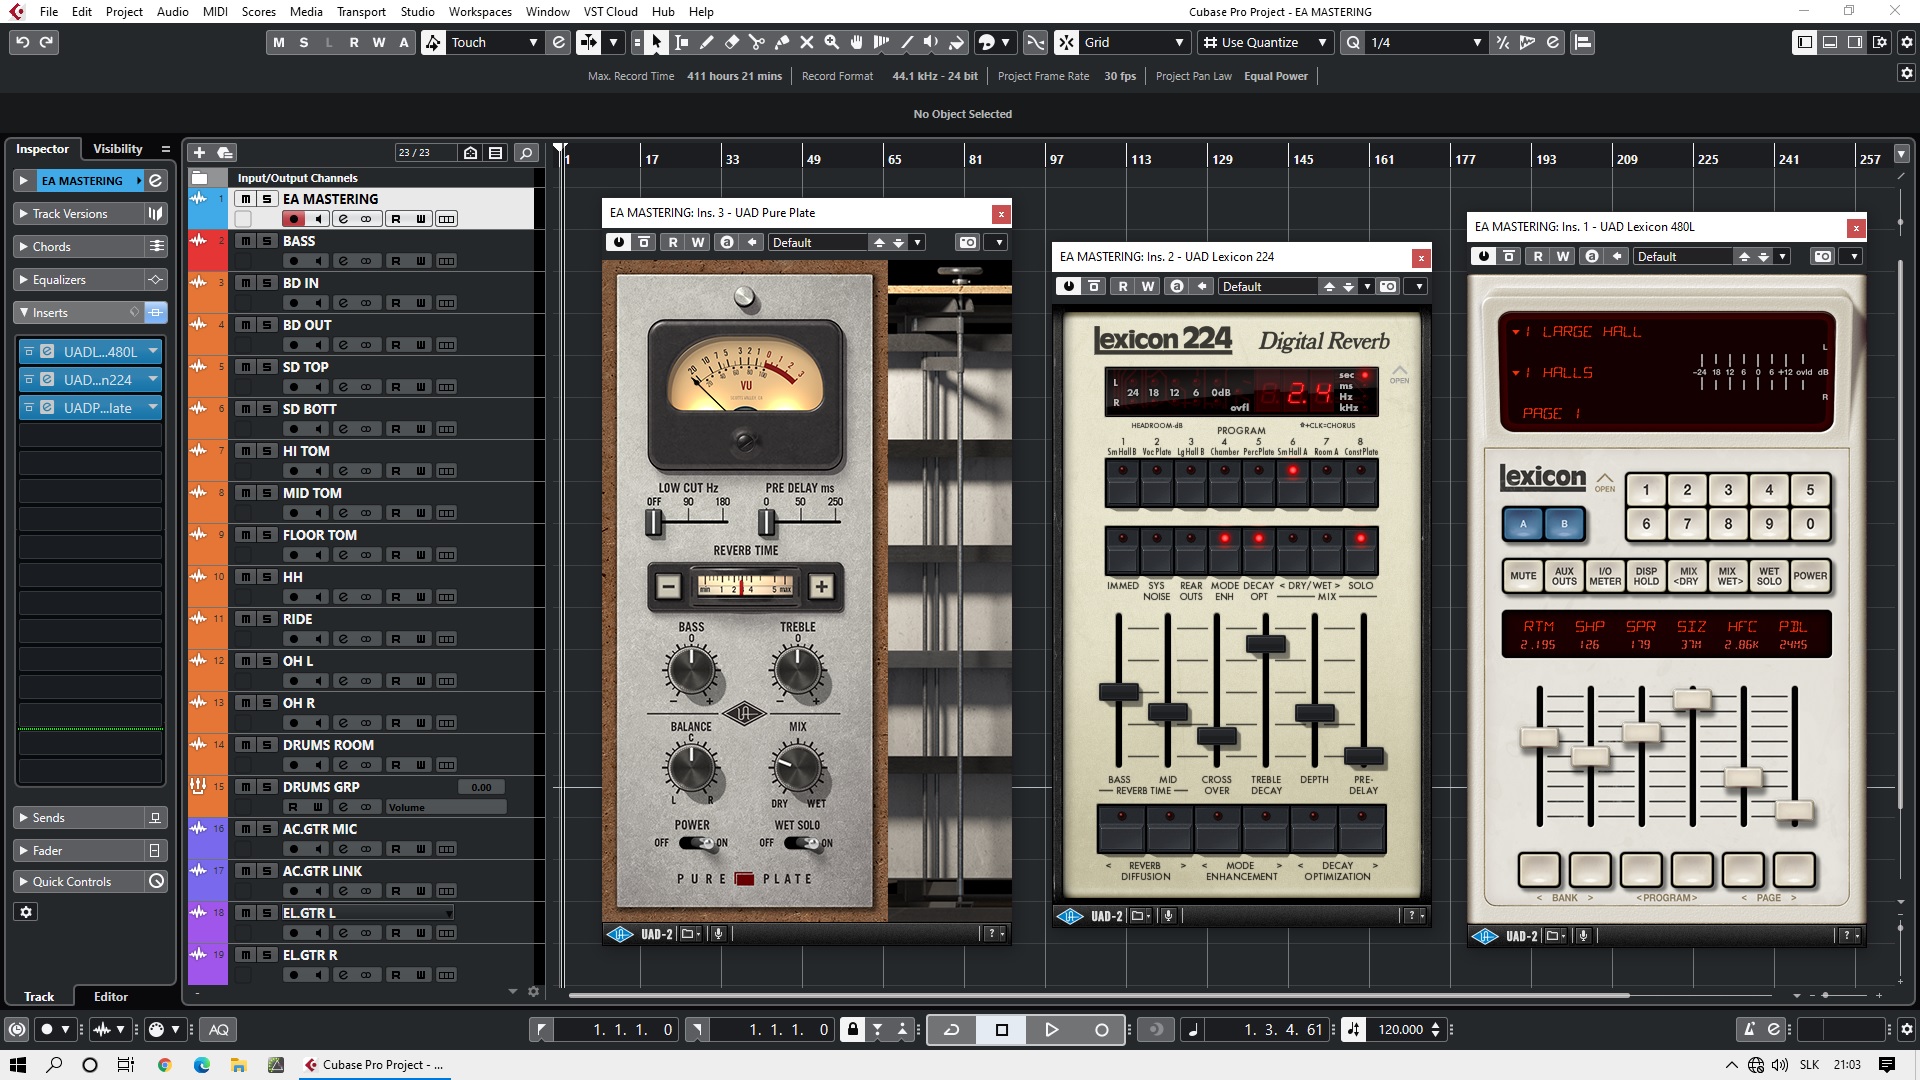Toggle Pure Plate POWER switch

coord(697,843)
